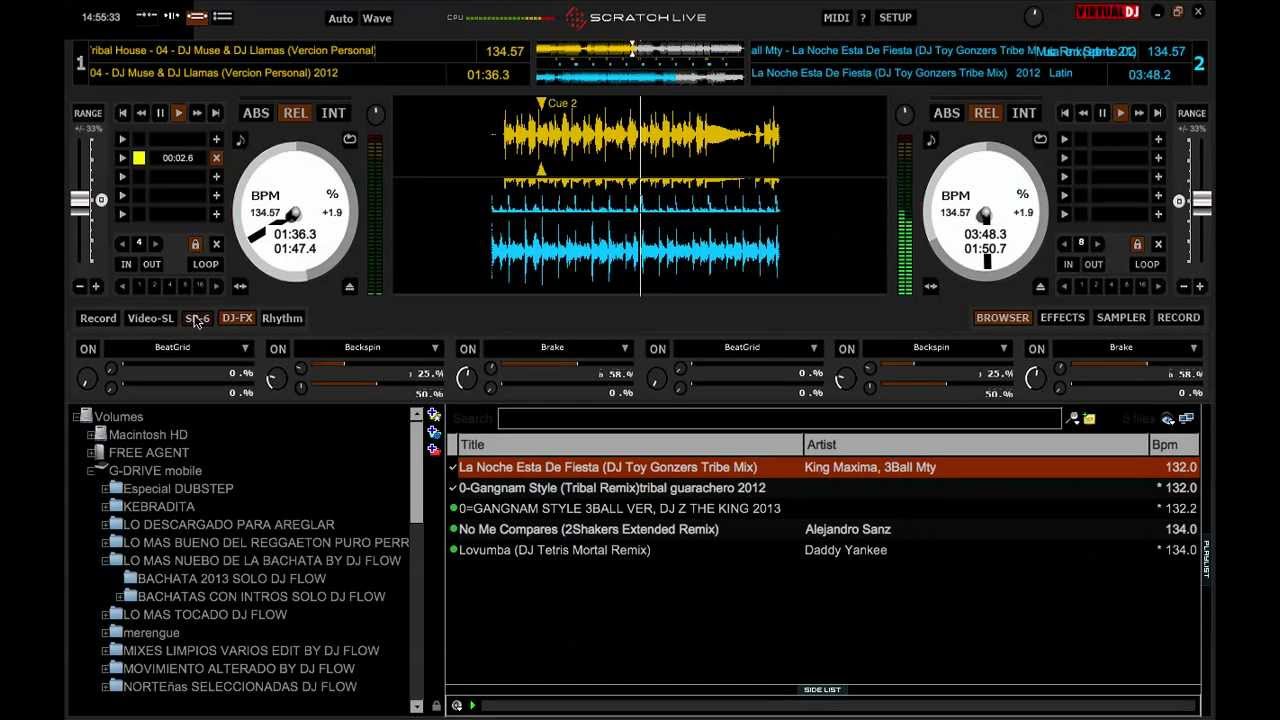Toggle key lock note icon on the left deck
1280x720 pixels.
(x=240, y=140)
